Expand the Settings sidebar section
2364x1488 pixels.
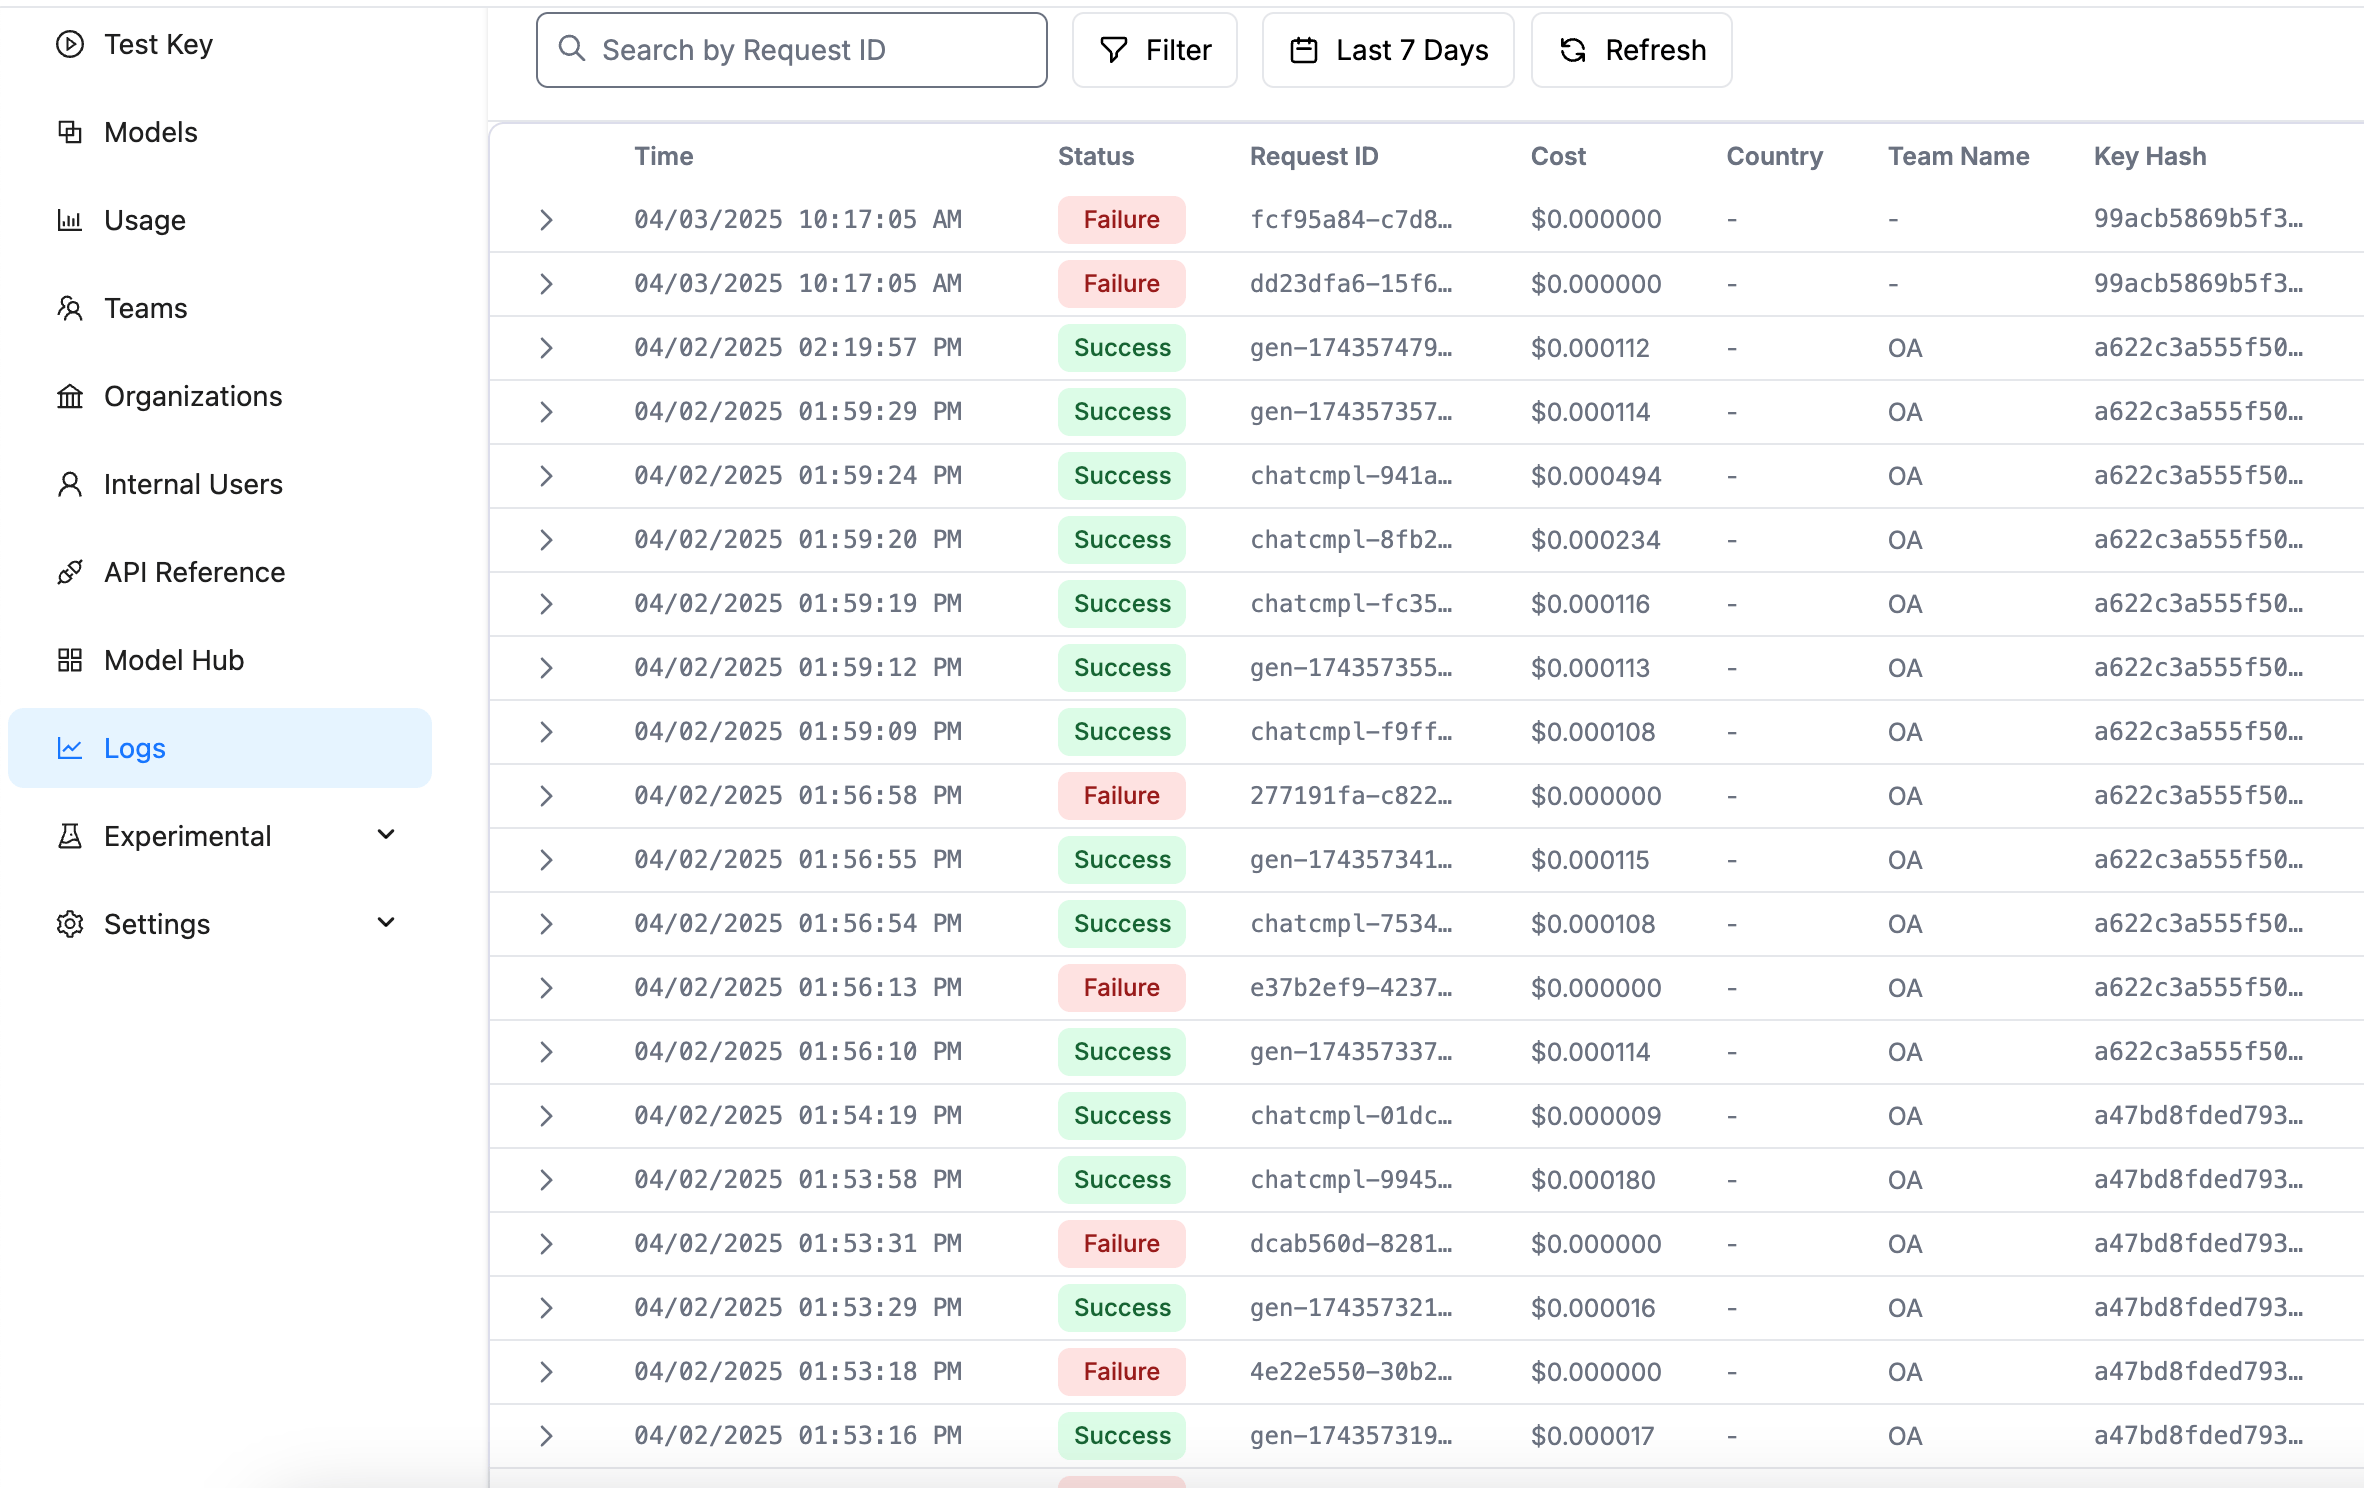(386, 923)
